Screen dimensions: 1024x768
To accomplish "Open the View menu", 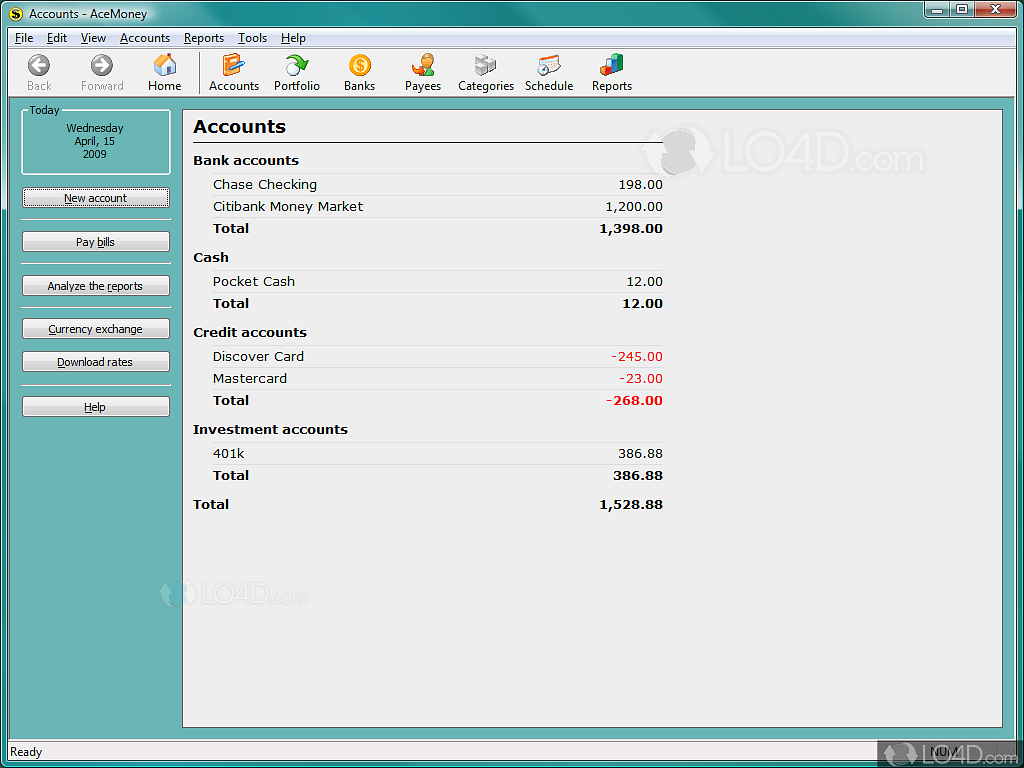I will pyautogui.click(x=93, y=38).
